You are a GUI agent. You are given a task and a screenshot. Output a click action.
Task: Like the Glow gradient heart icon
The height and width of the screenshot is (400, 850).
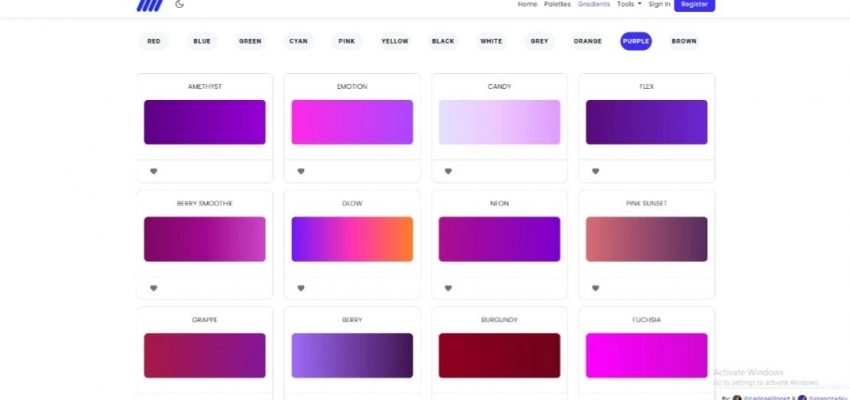point(301,288)
